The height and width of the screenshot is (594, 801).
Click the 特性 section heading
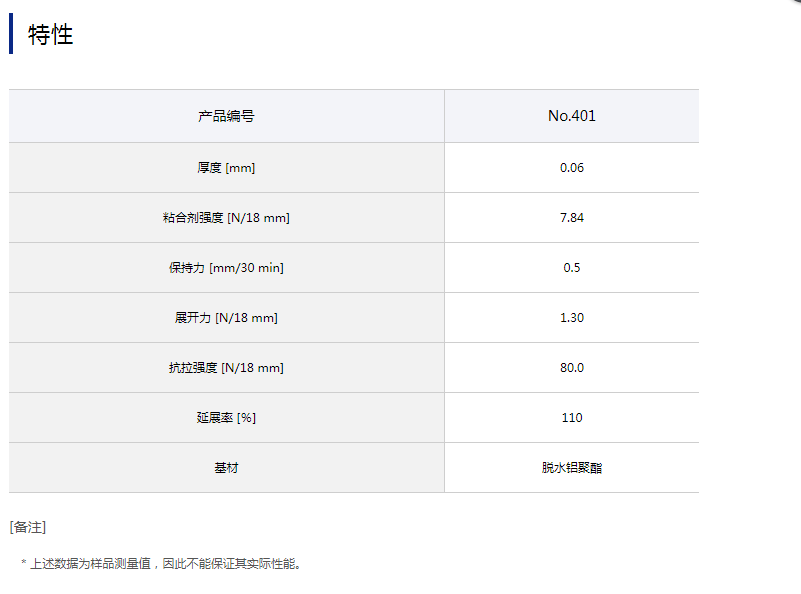tap(50, 35)
